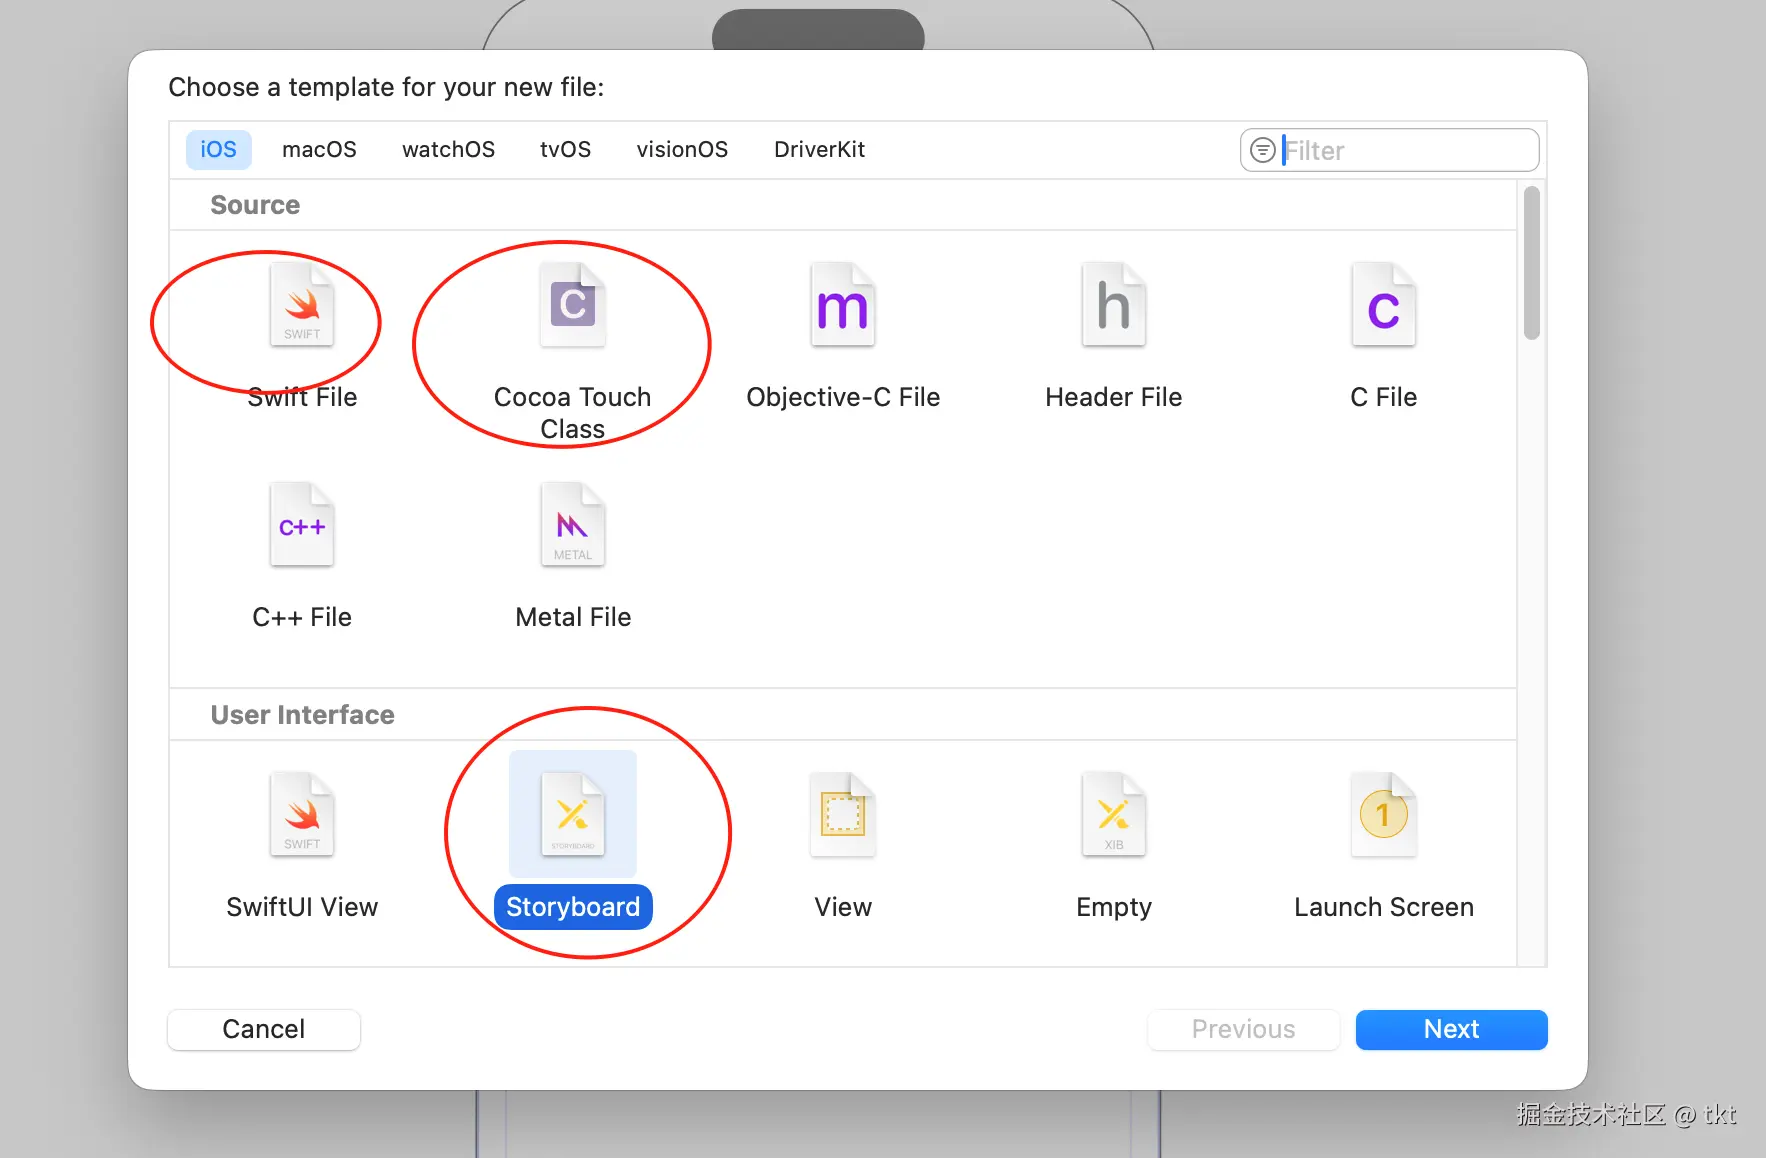
Task: Click the "Header File" label
Action: coord(1114,397)
